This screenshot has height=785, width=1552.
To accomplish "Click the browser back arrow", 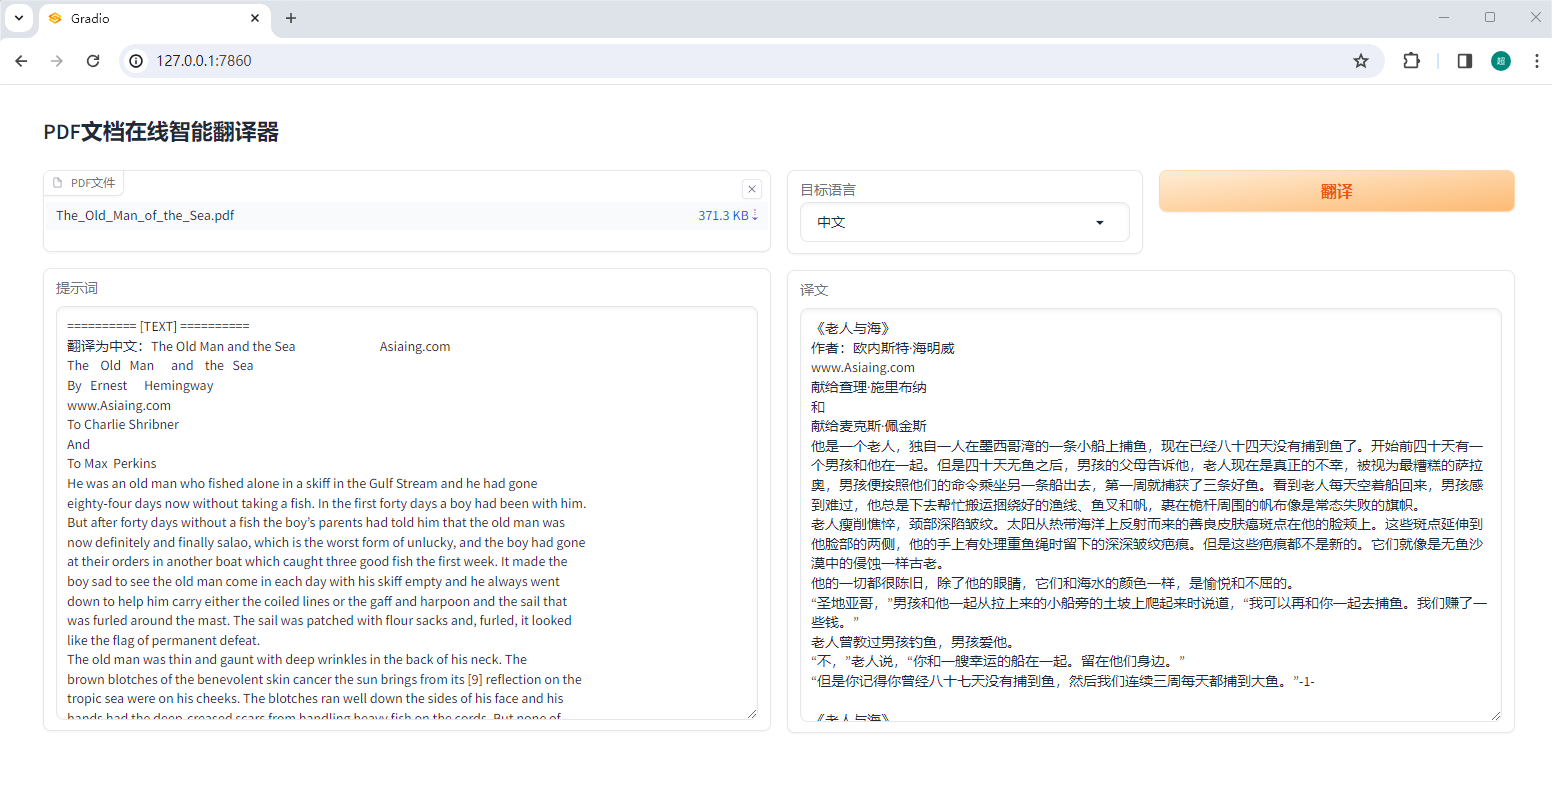I will point(21,61).
